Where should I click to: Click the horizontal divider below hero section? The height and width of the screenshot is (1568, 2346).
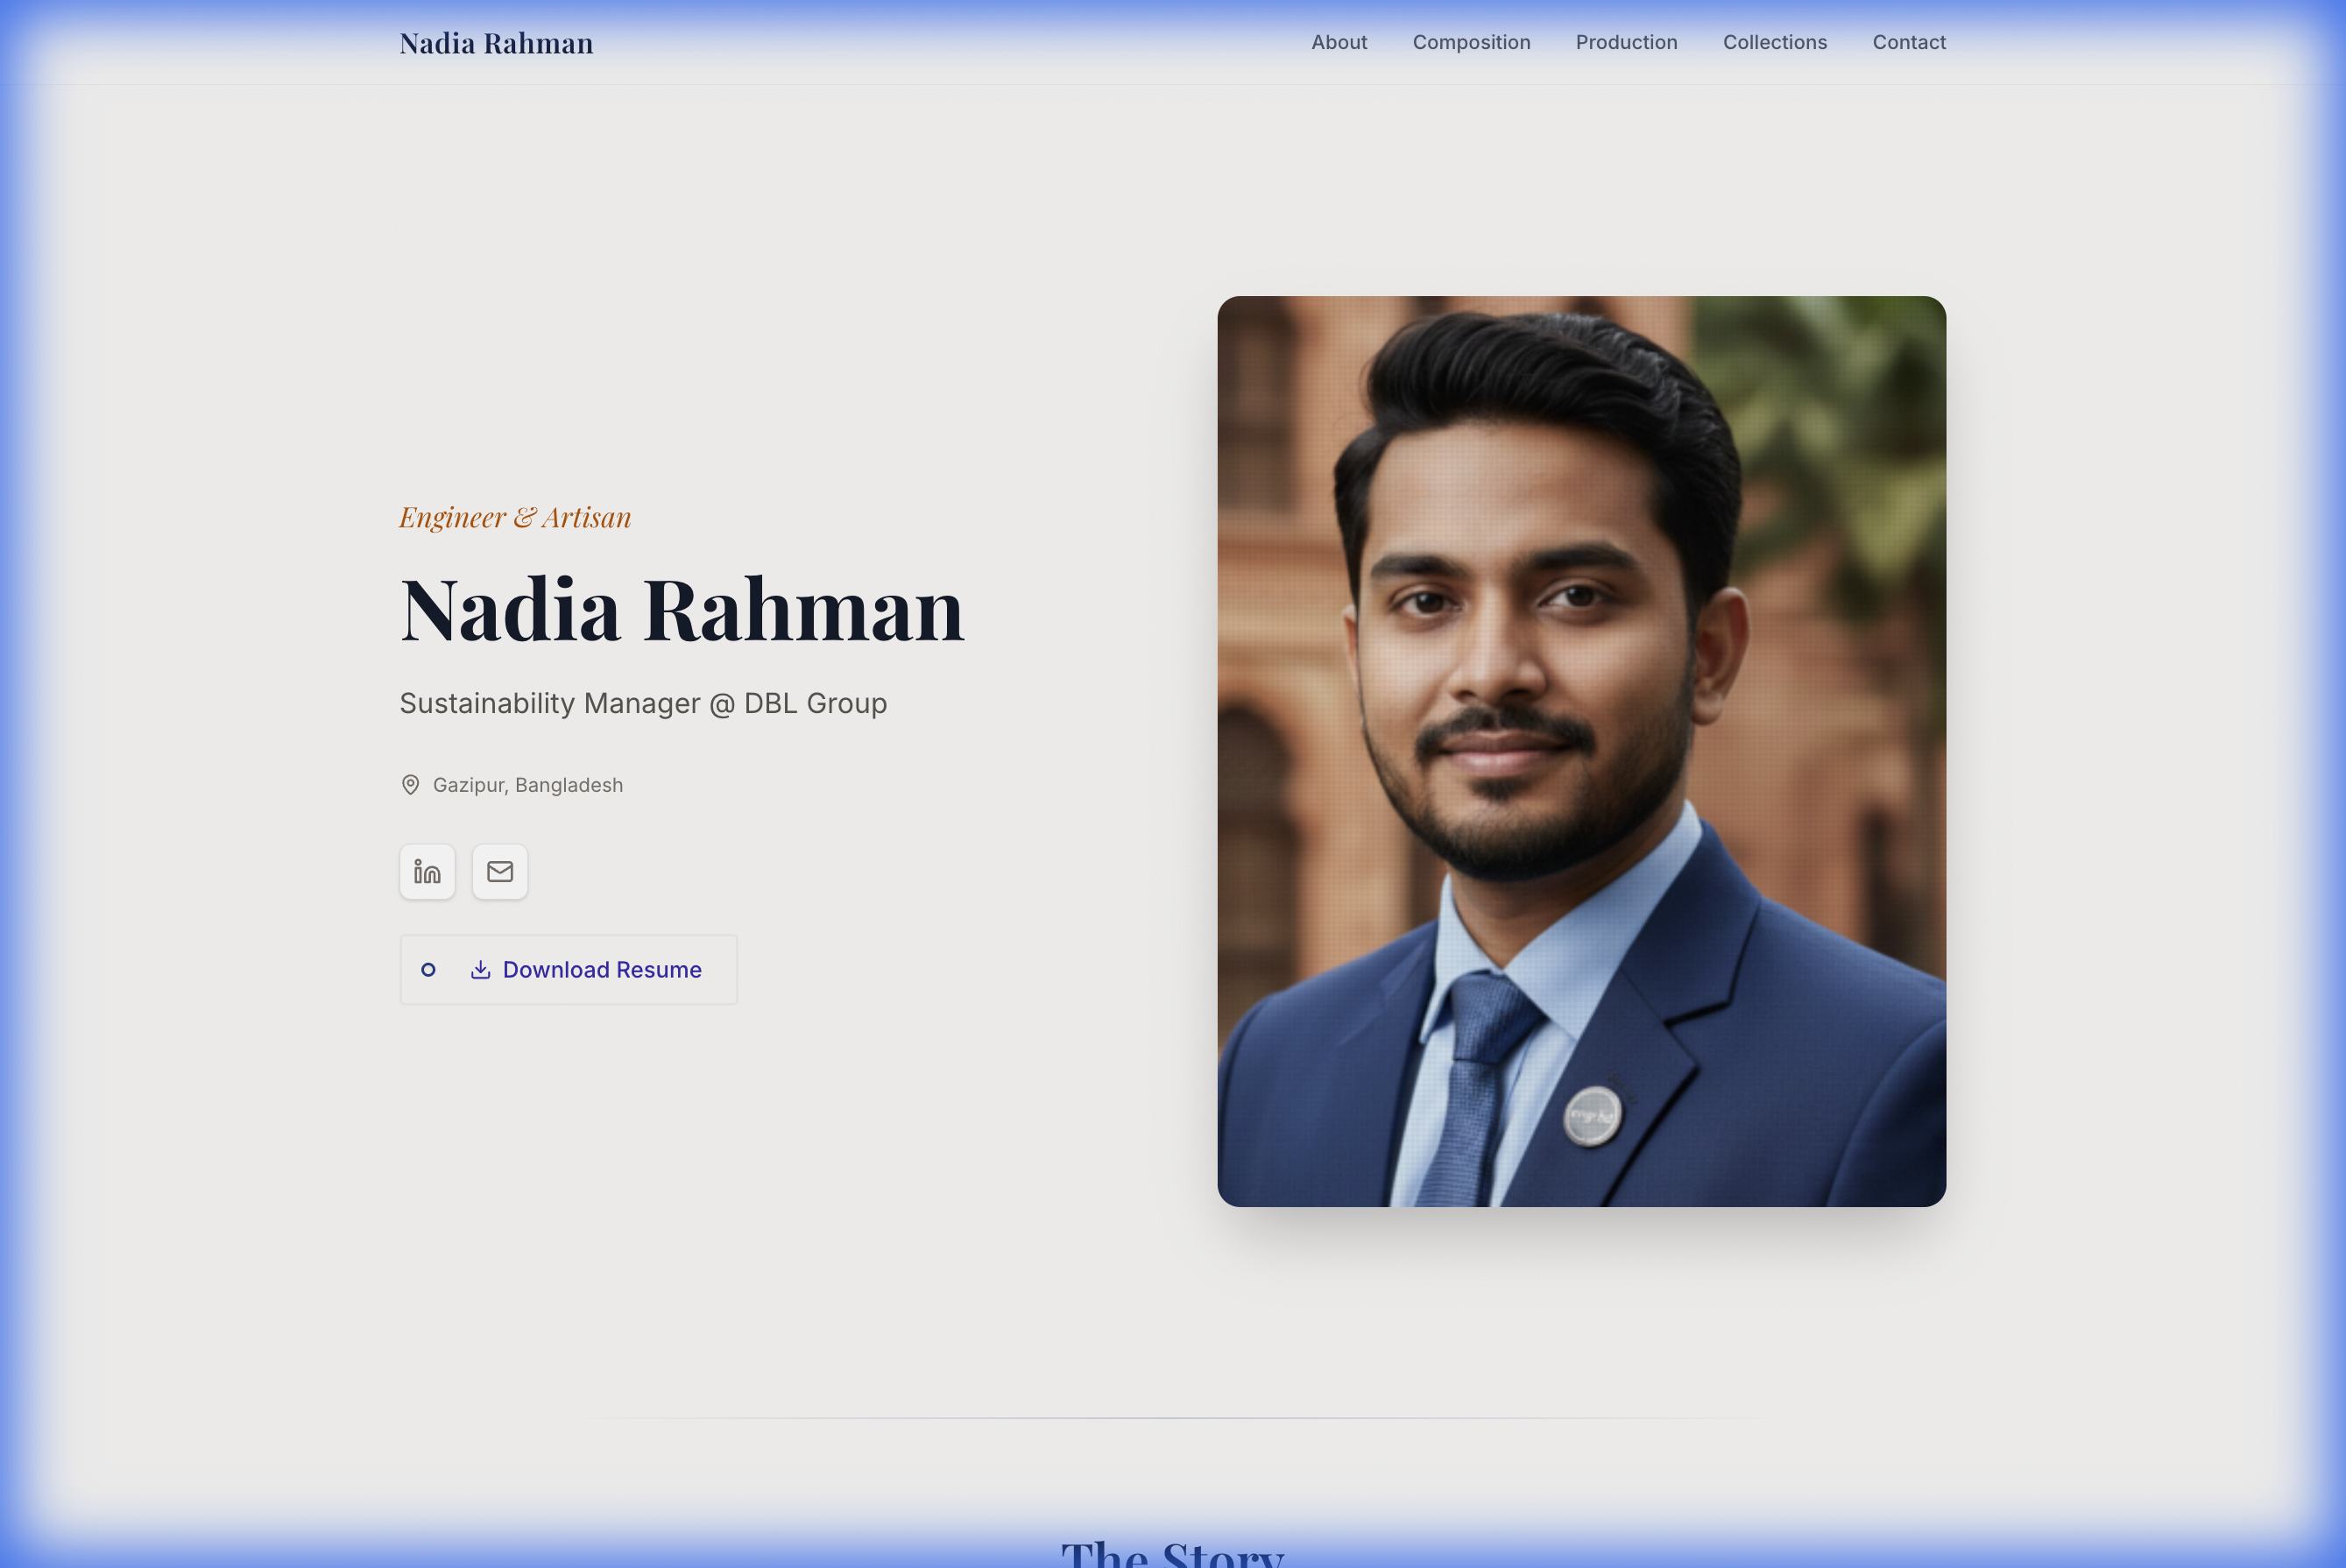tap(1172, 1417)
